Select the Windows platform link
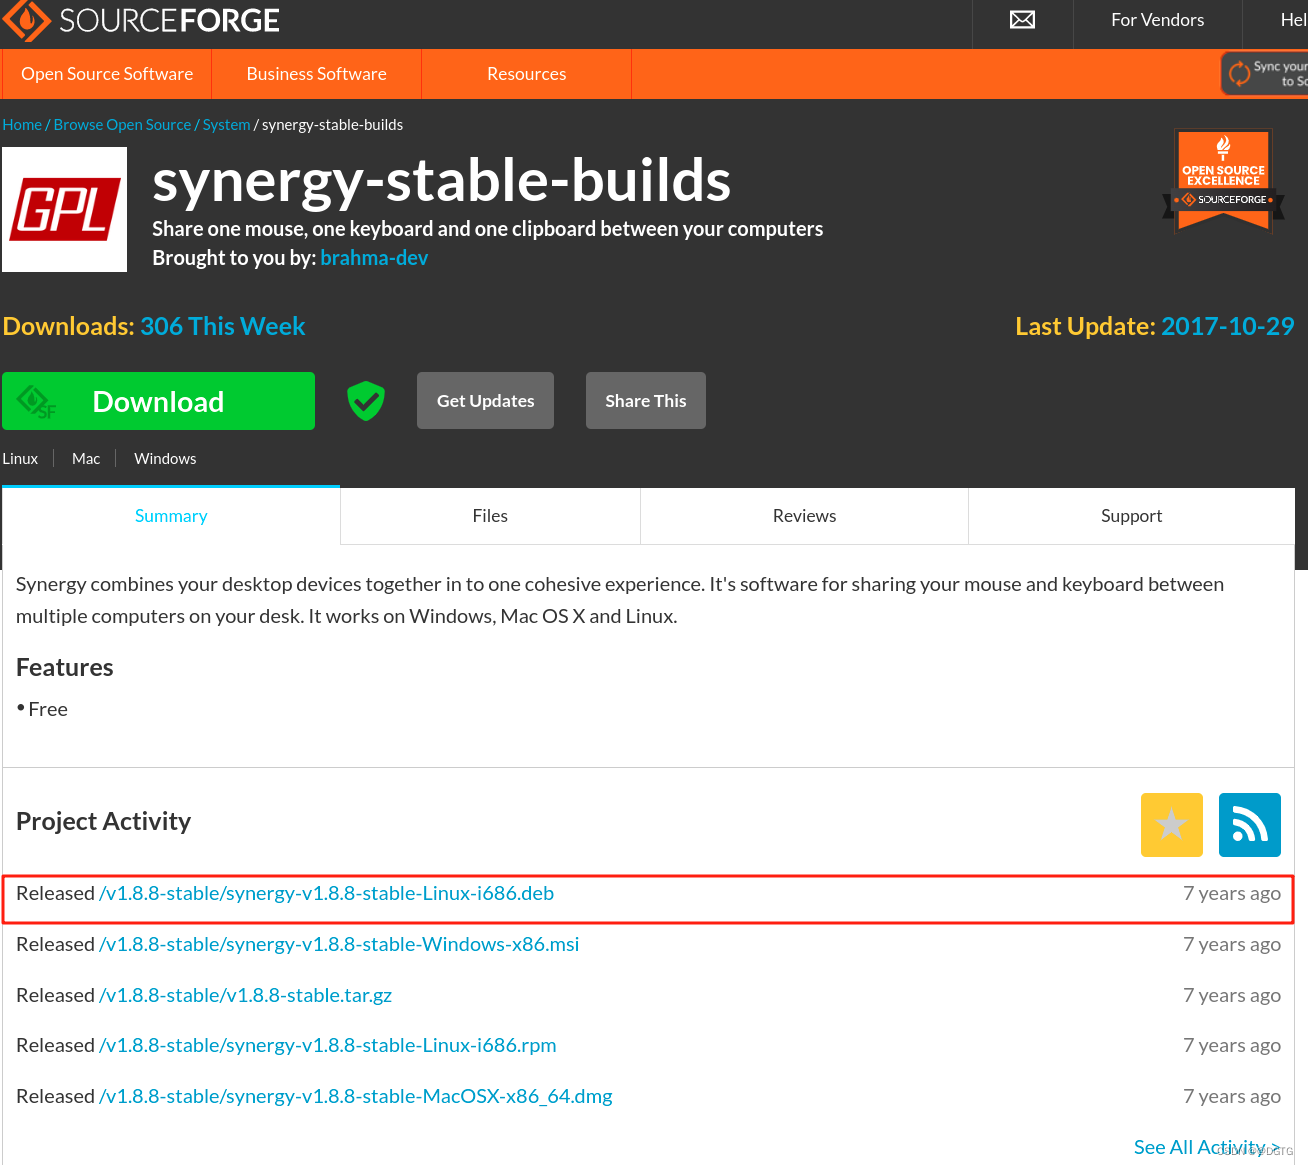Viewport: 1308px width, 1165px height. coord(165,459)
